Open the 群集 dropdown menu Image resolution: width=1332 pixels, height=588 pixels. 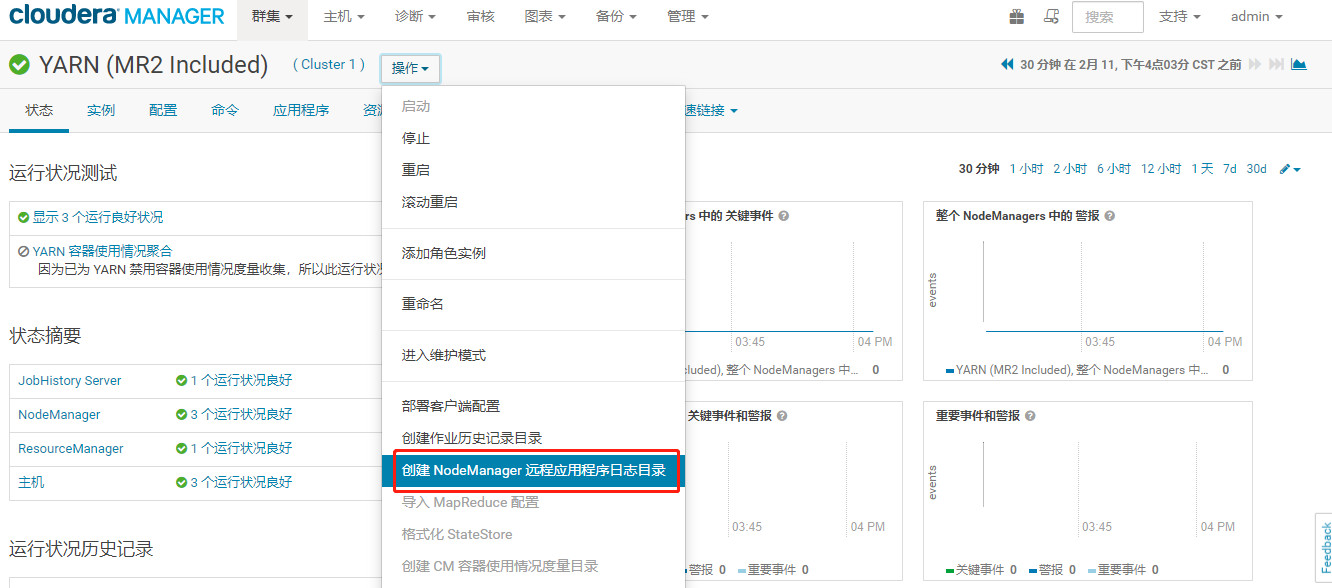[x=272, y=17]
